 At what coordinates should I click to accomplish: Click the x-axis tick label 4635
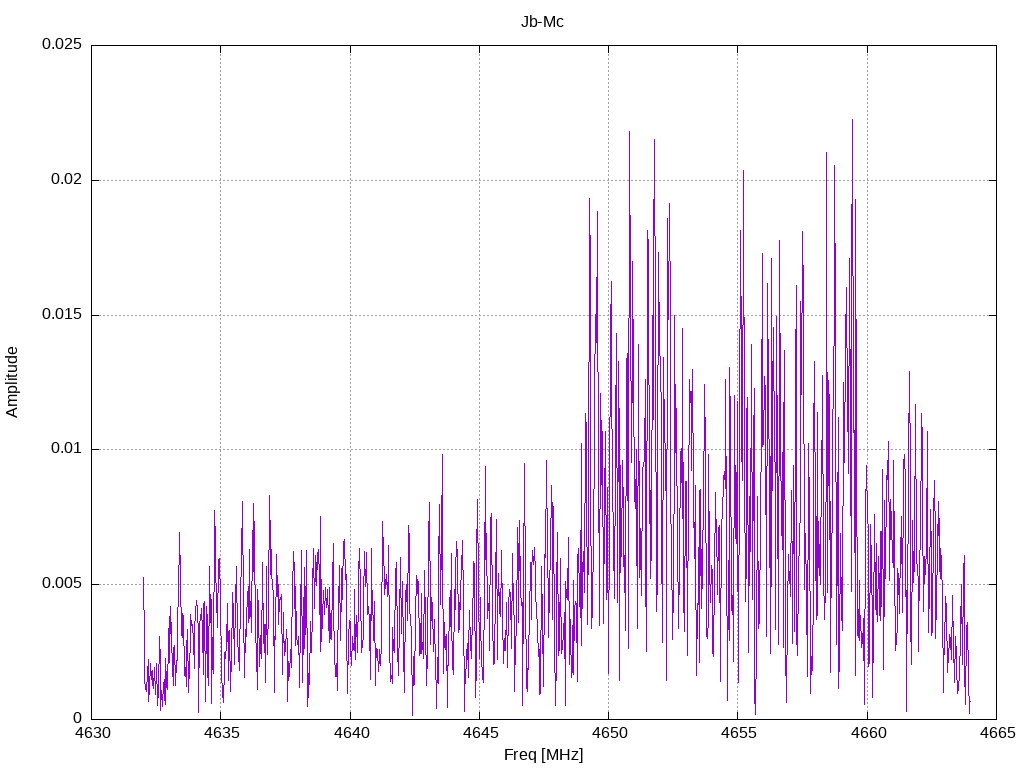click(221, 733)
